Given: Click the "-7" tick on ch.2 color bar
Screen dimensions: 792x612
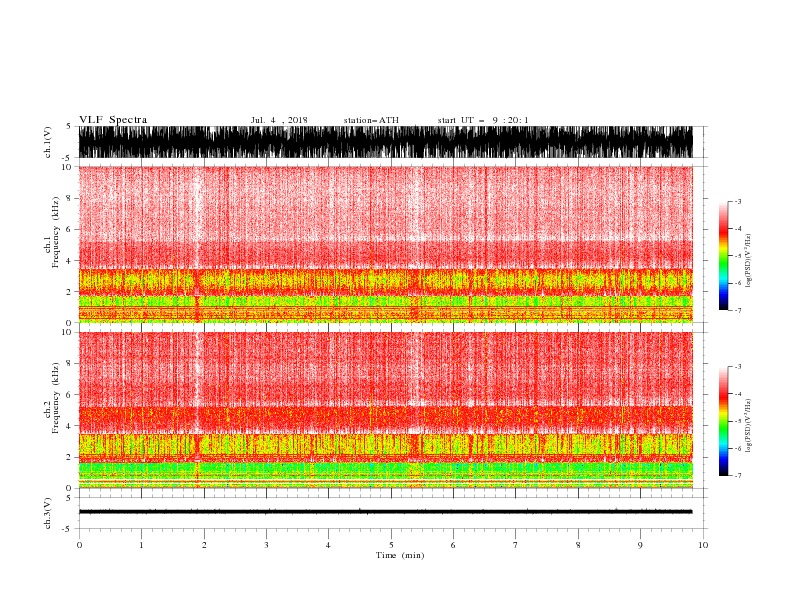Looking at the screenshot, I should pos(738,476).
